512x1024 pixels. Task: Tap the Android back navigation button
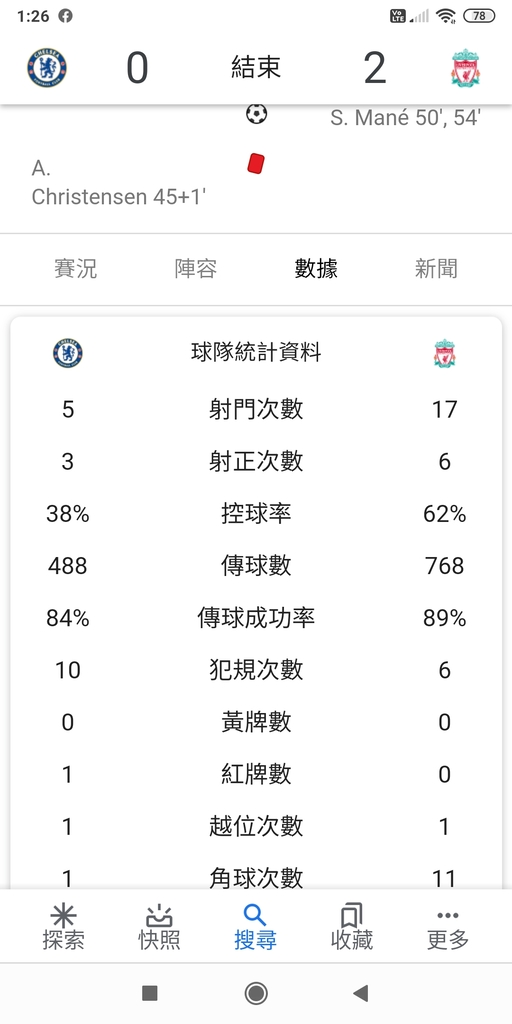[360, 993]
